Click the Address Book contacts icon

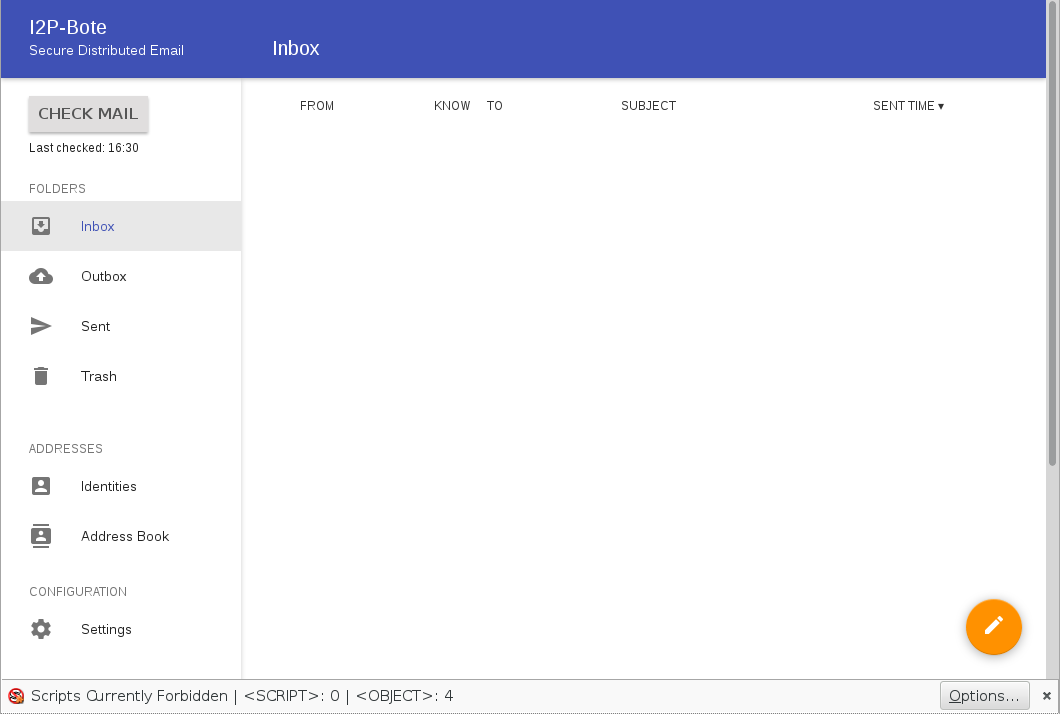(41, 536)
